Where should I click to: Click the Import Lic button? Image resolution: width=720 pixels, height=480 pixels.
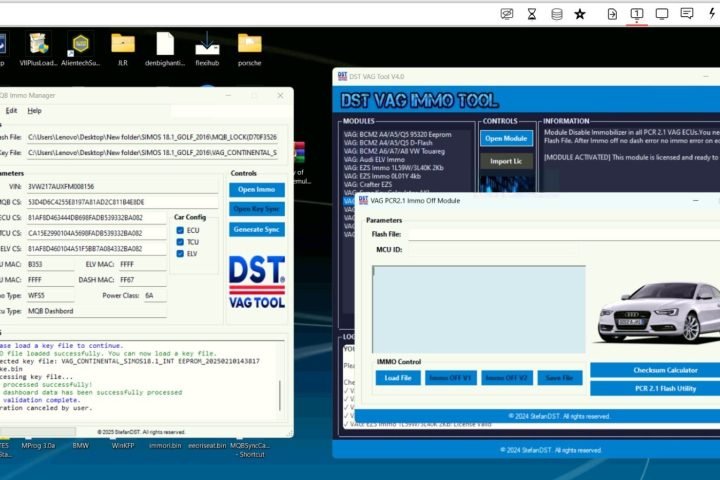(506, 161)
